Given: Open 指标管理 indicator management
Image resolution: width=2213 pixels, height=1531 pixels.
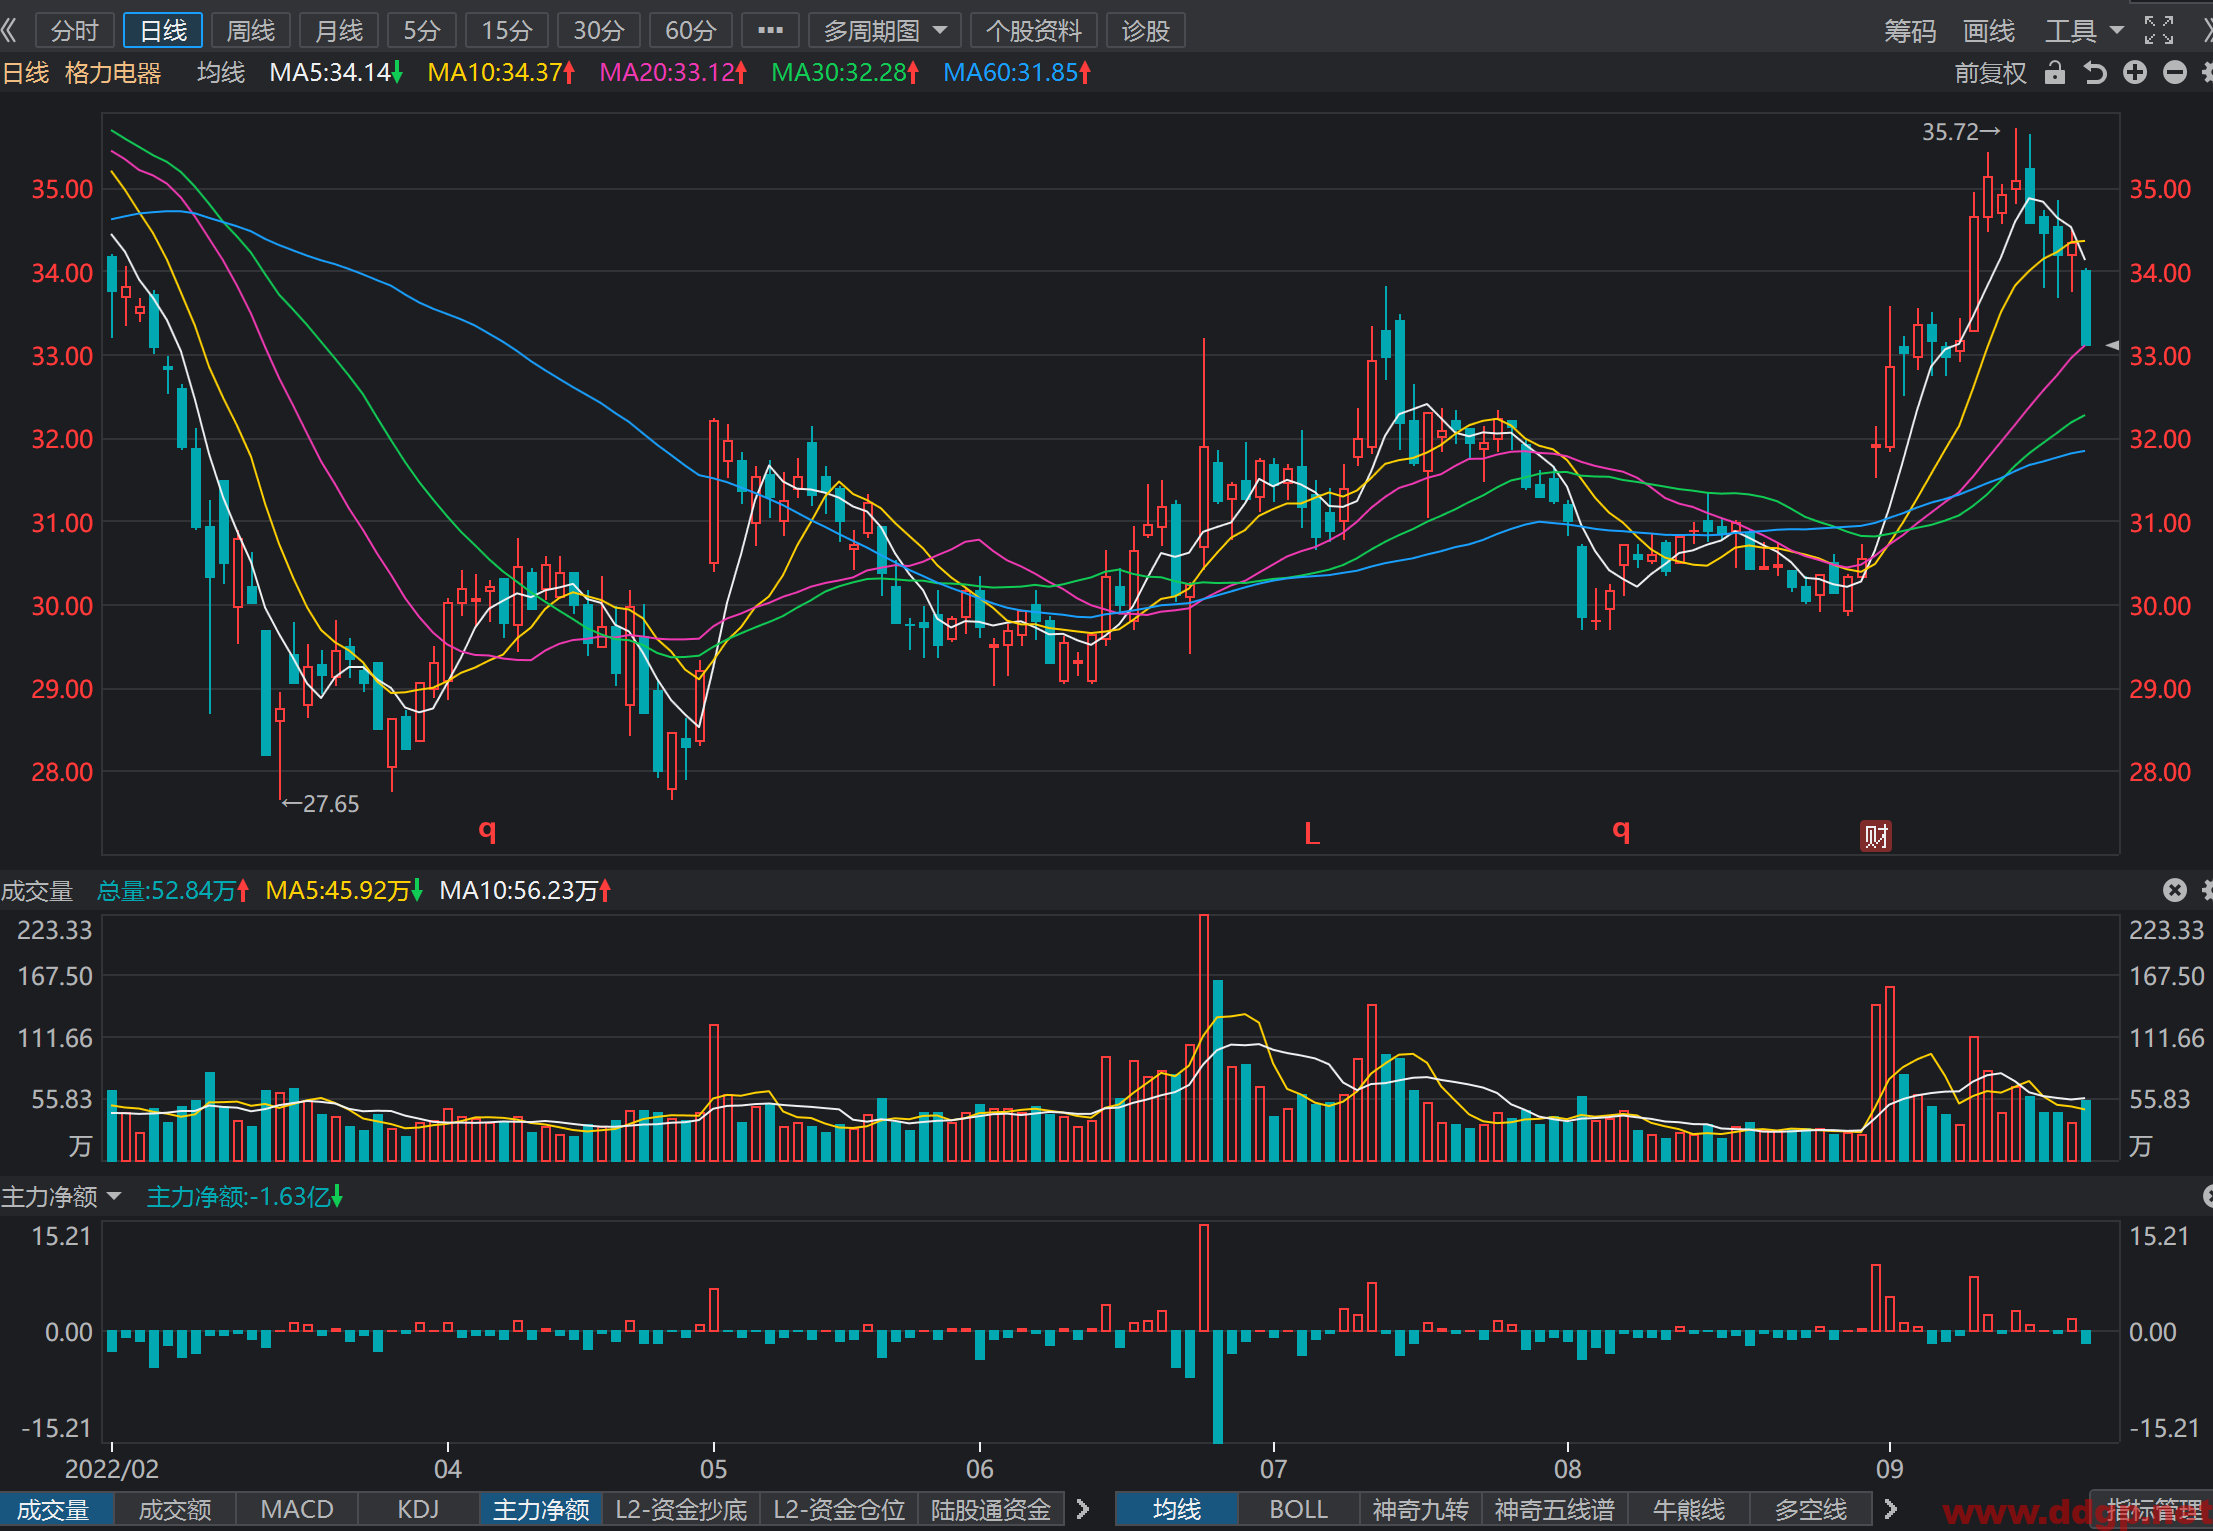Looking at the screenshot, I should tap(2154, 1509).
